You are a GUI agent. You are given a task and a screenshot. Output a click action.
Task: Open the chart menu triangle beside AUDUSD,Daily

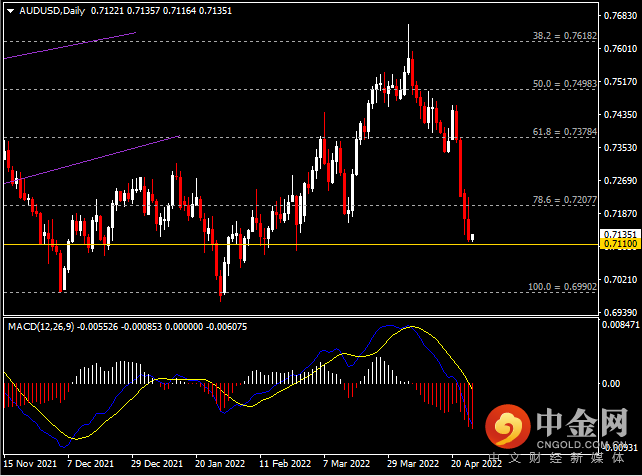click(x=11, y=11)
